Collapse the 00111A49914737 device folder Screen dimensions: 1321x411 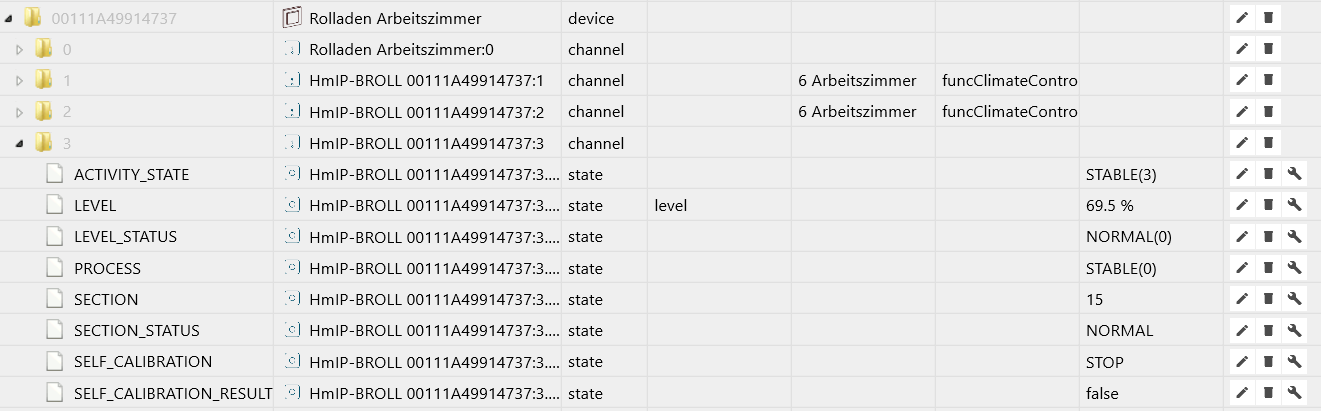tap(8, 18)
